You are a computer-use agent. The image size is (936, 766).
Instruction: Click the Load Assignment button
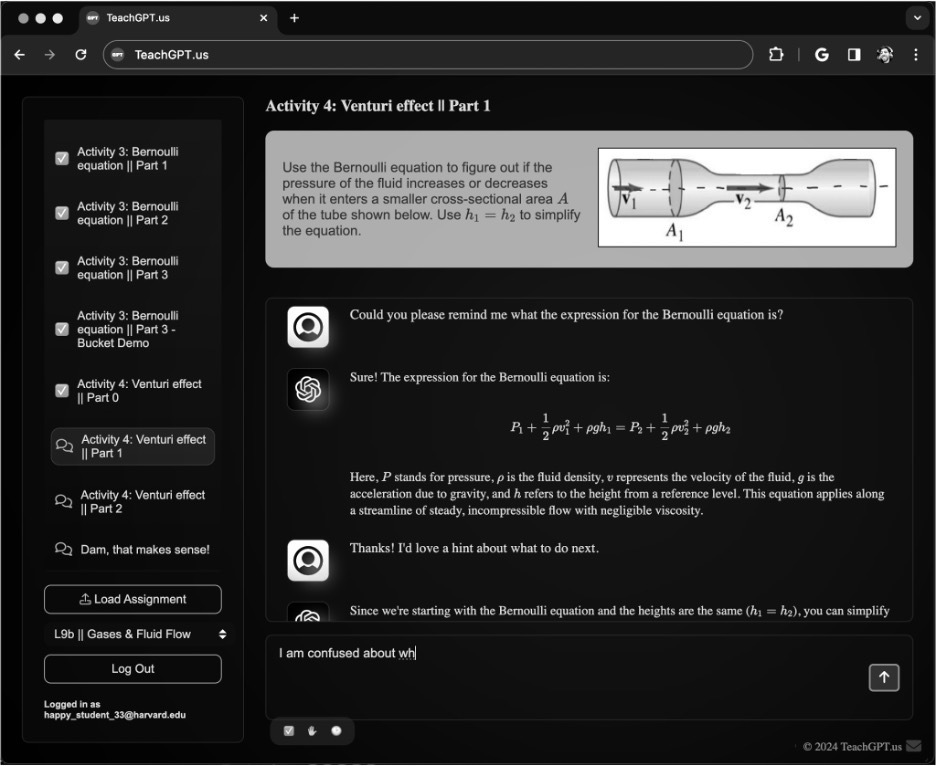coord(132,599)
